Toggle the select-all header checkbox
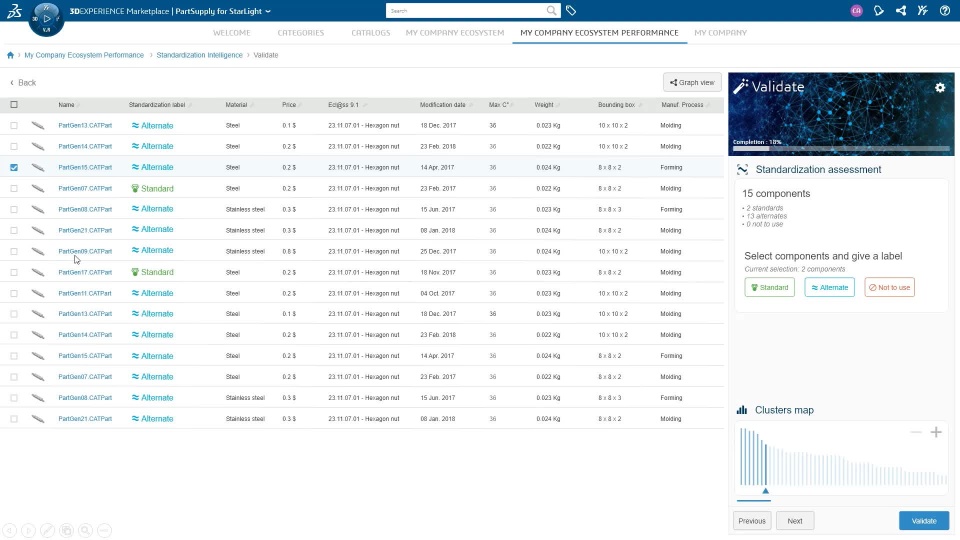 click(14, 105)
